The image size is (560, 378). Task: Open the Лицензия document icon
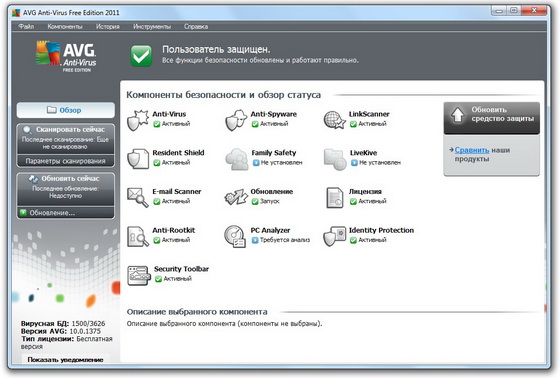(335, 198)
